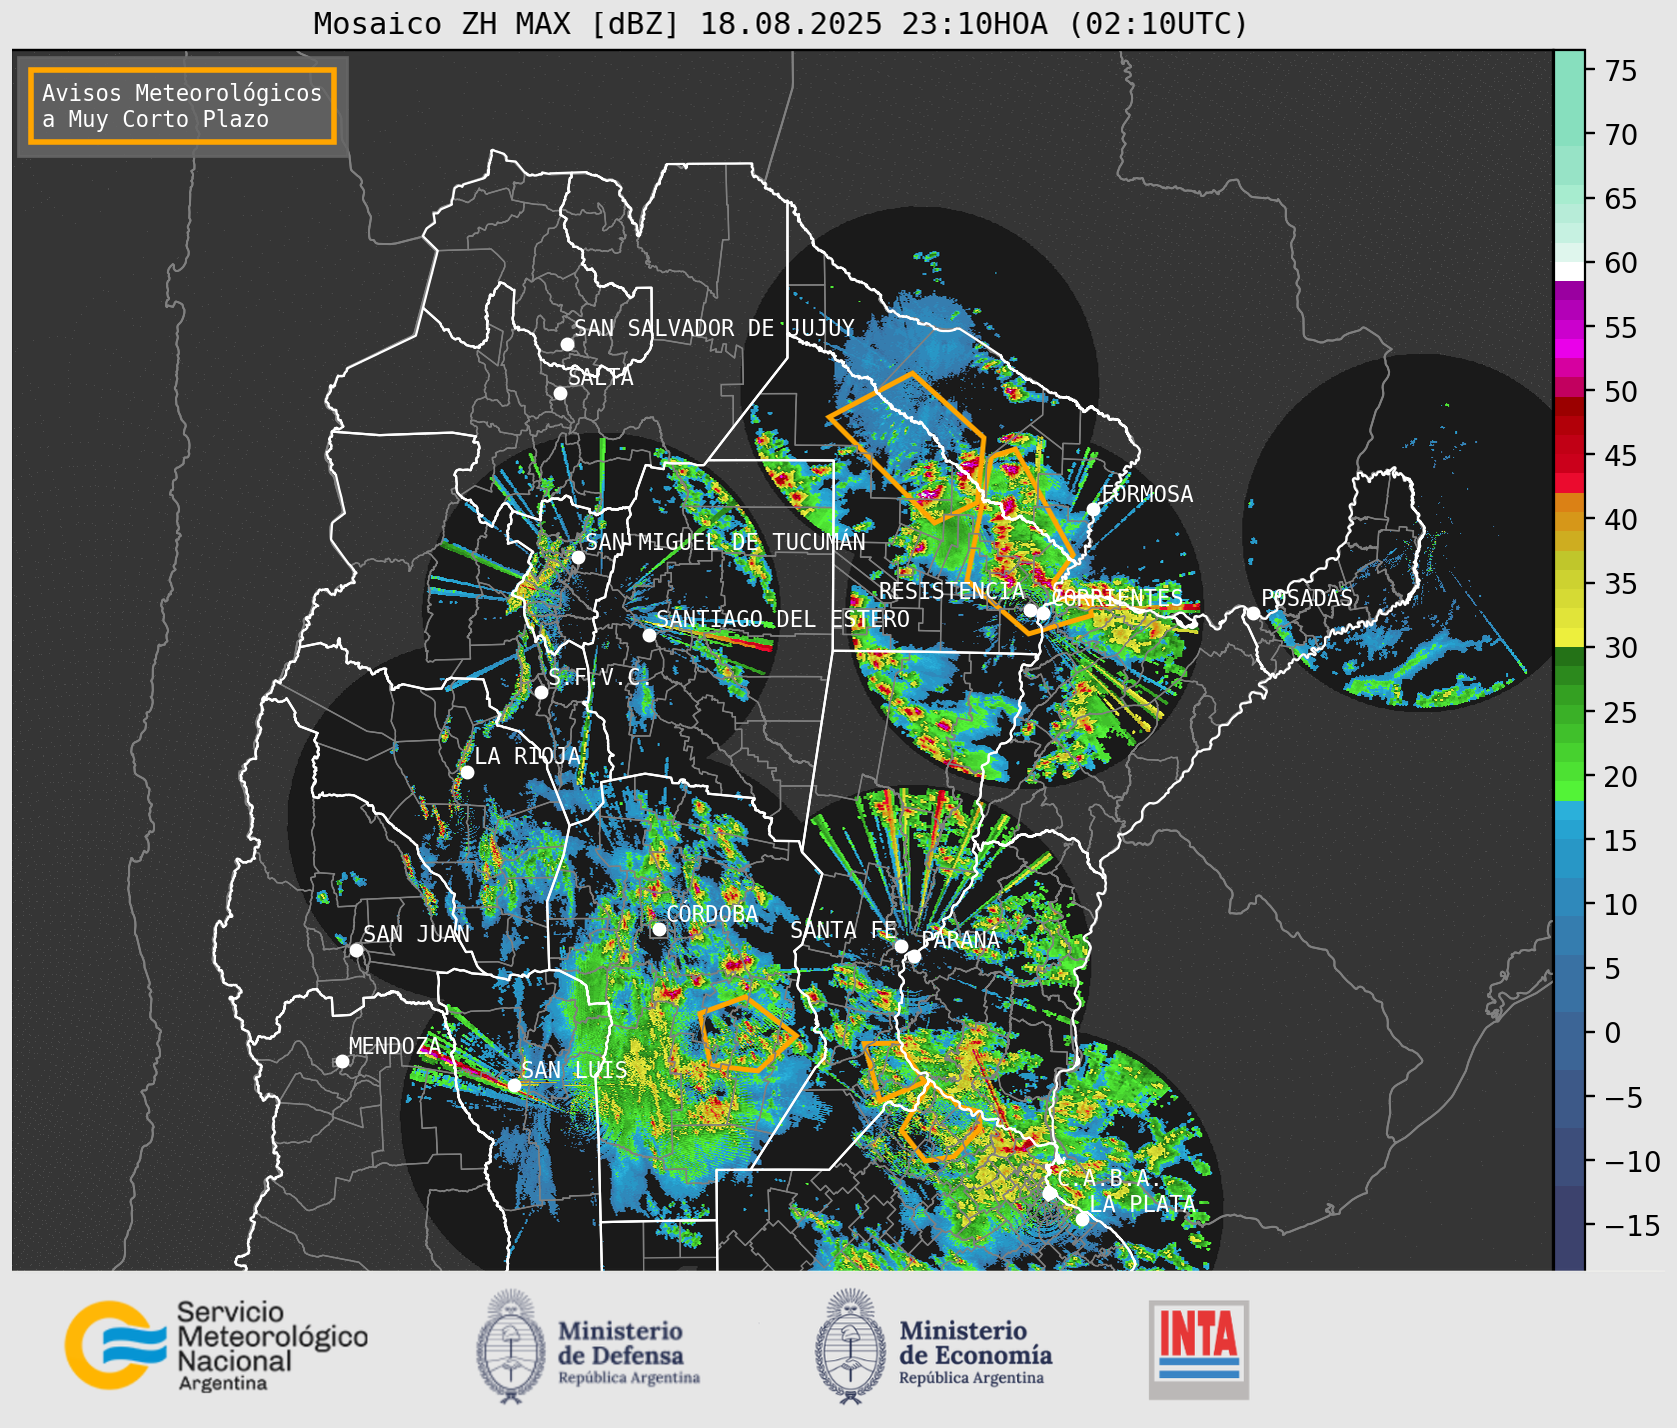Screen dimensions: 1677x1428
Task: Click the LA PLATA label
Action: click(x=1142, y=1204)
